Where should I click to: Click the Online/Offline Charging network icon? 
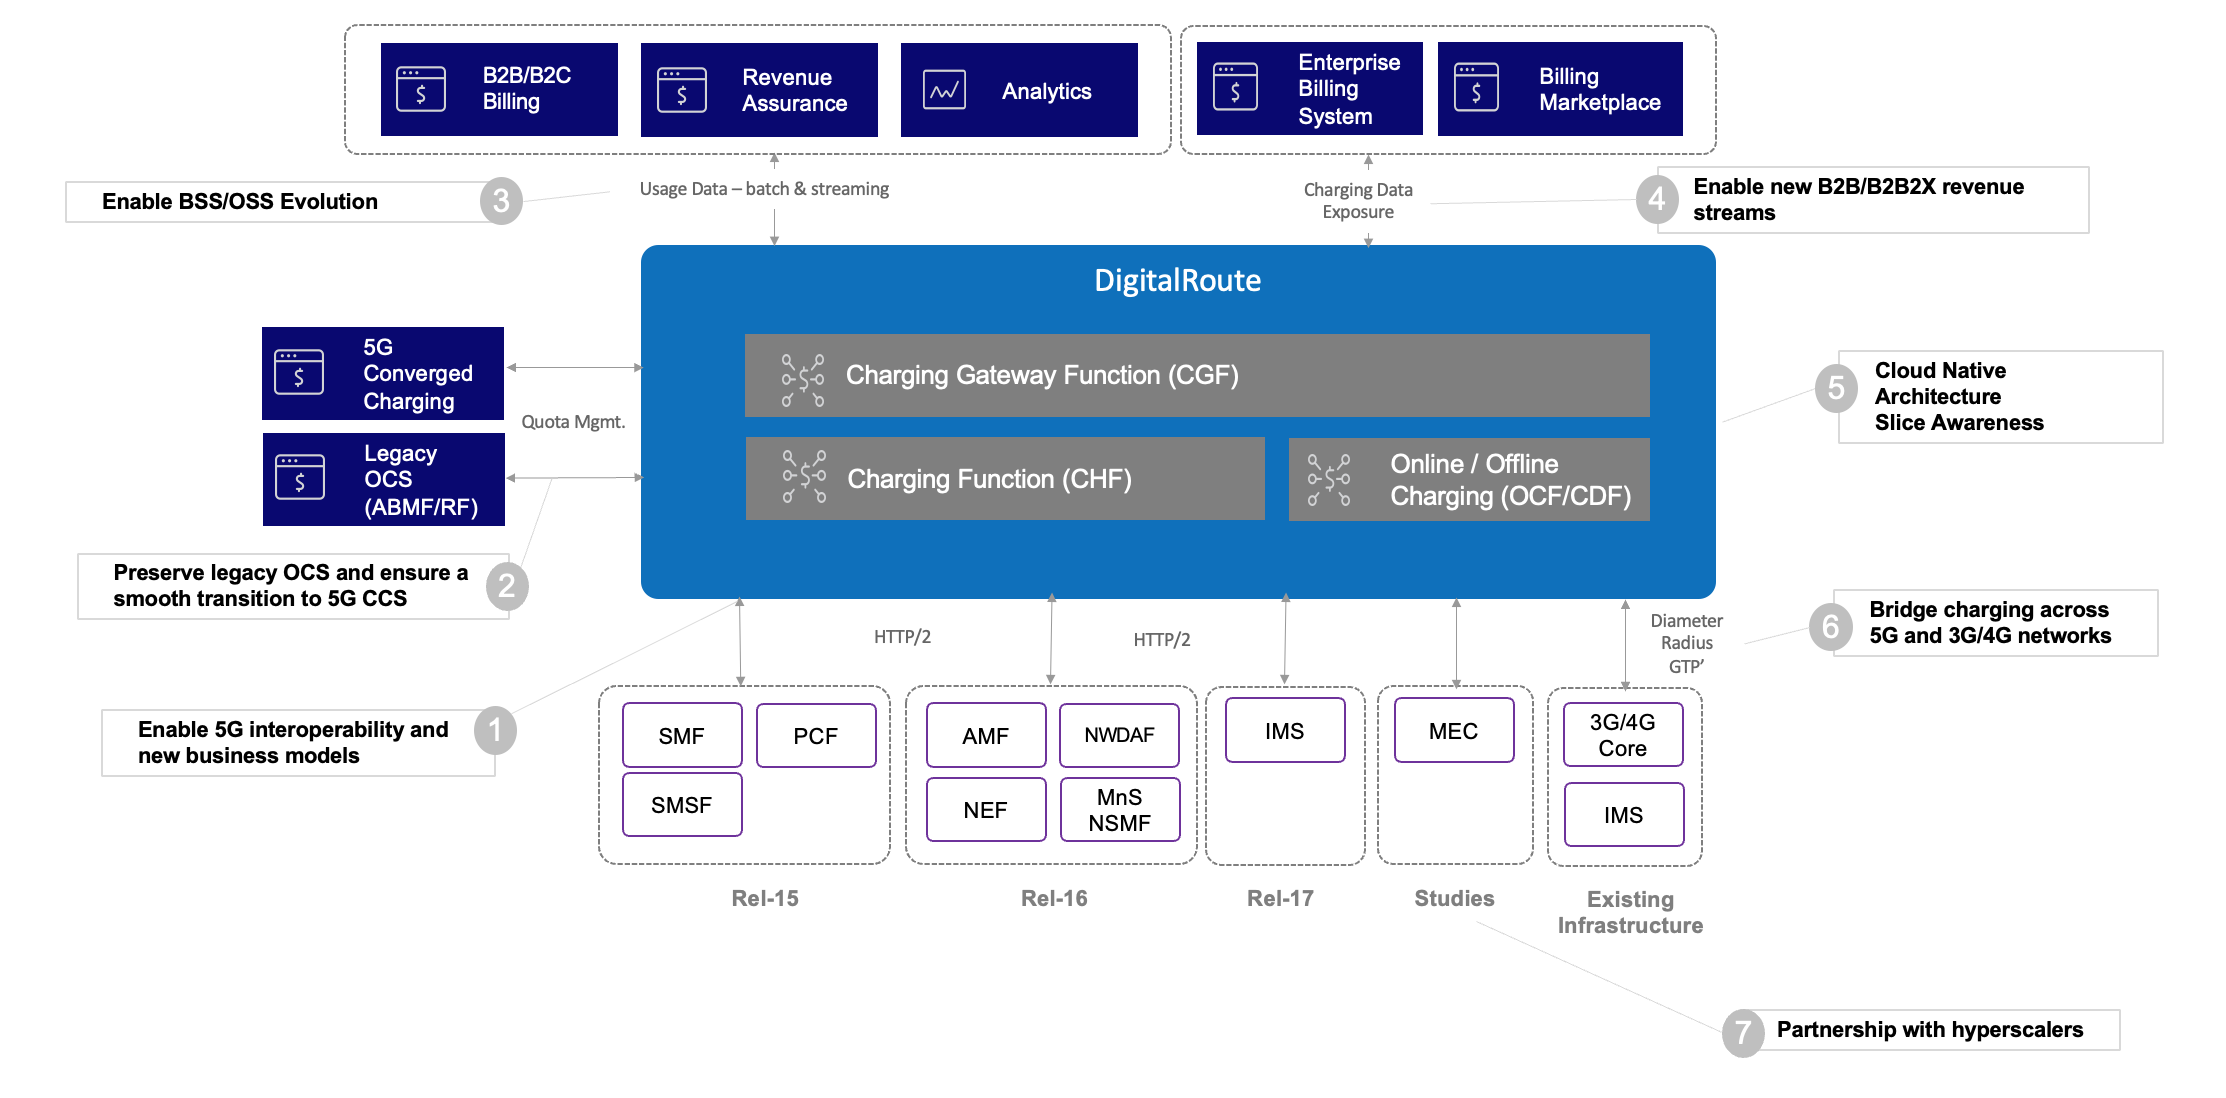(1329, 480)
